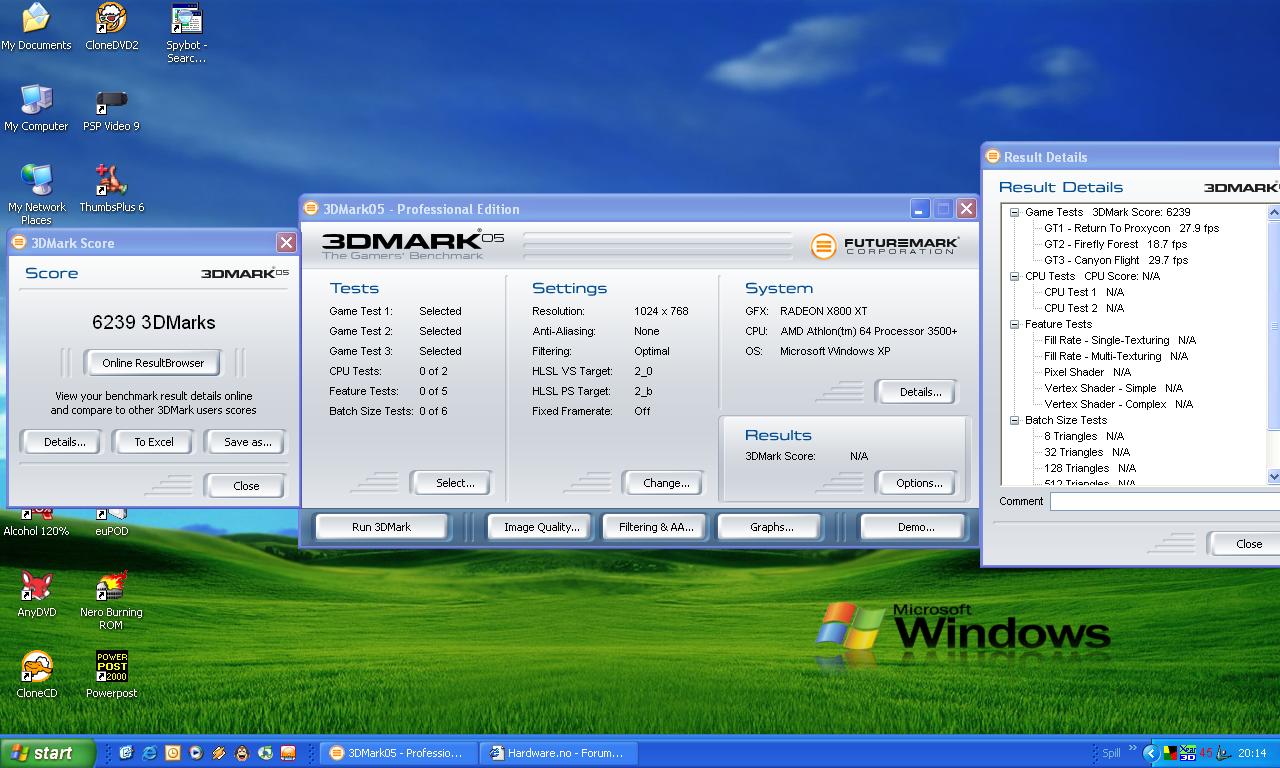Click the XPert 3D tray icon
1280x768 pixels.
[1188, 753]
